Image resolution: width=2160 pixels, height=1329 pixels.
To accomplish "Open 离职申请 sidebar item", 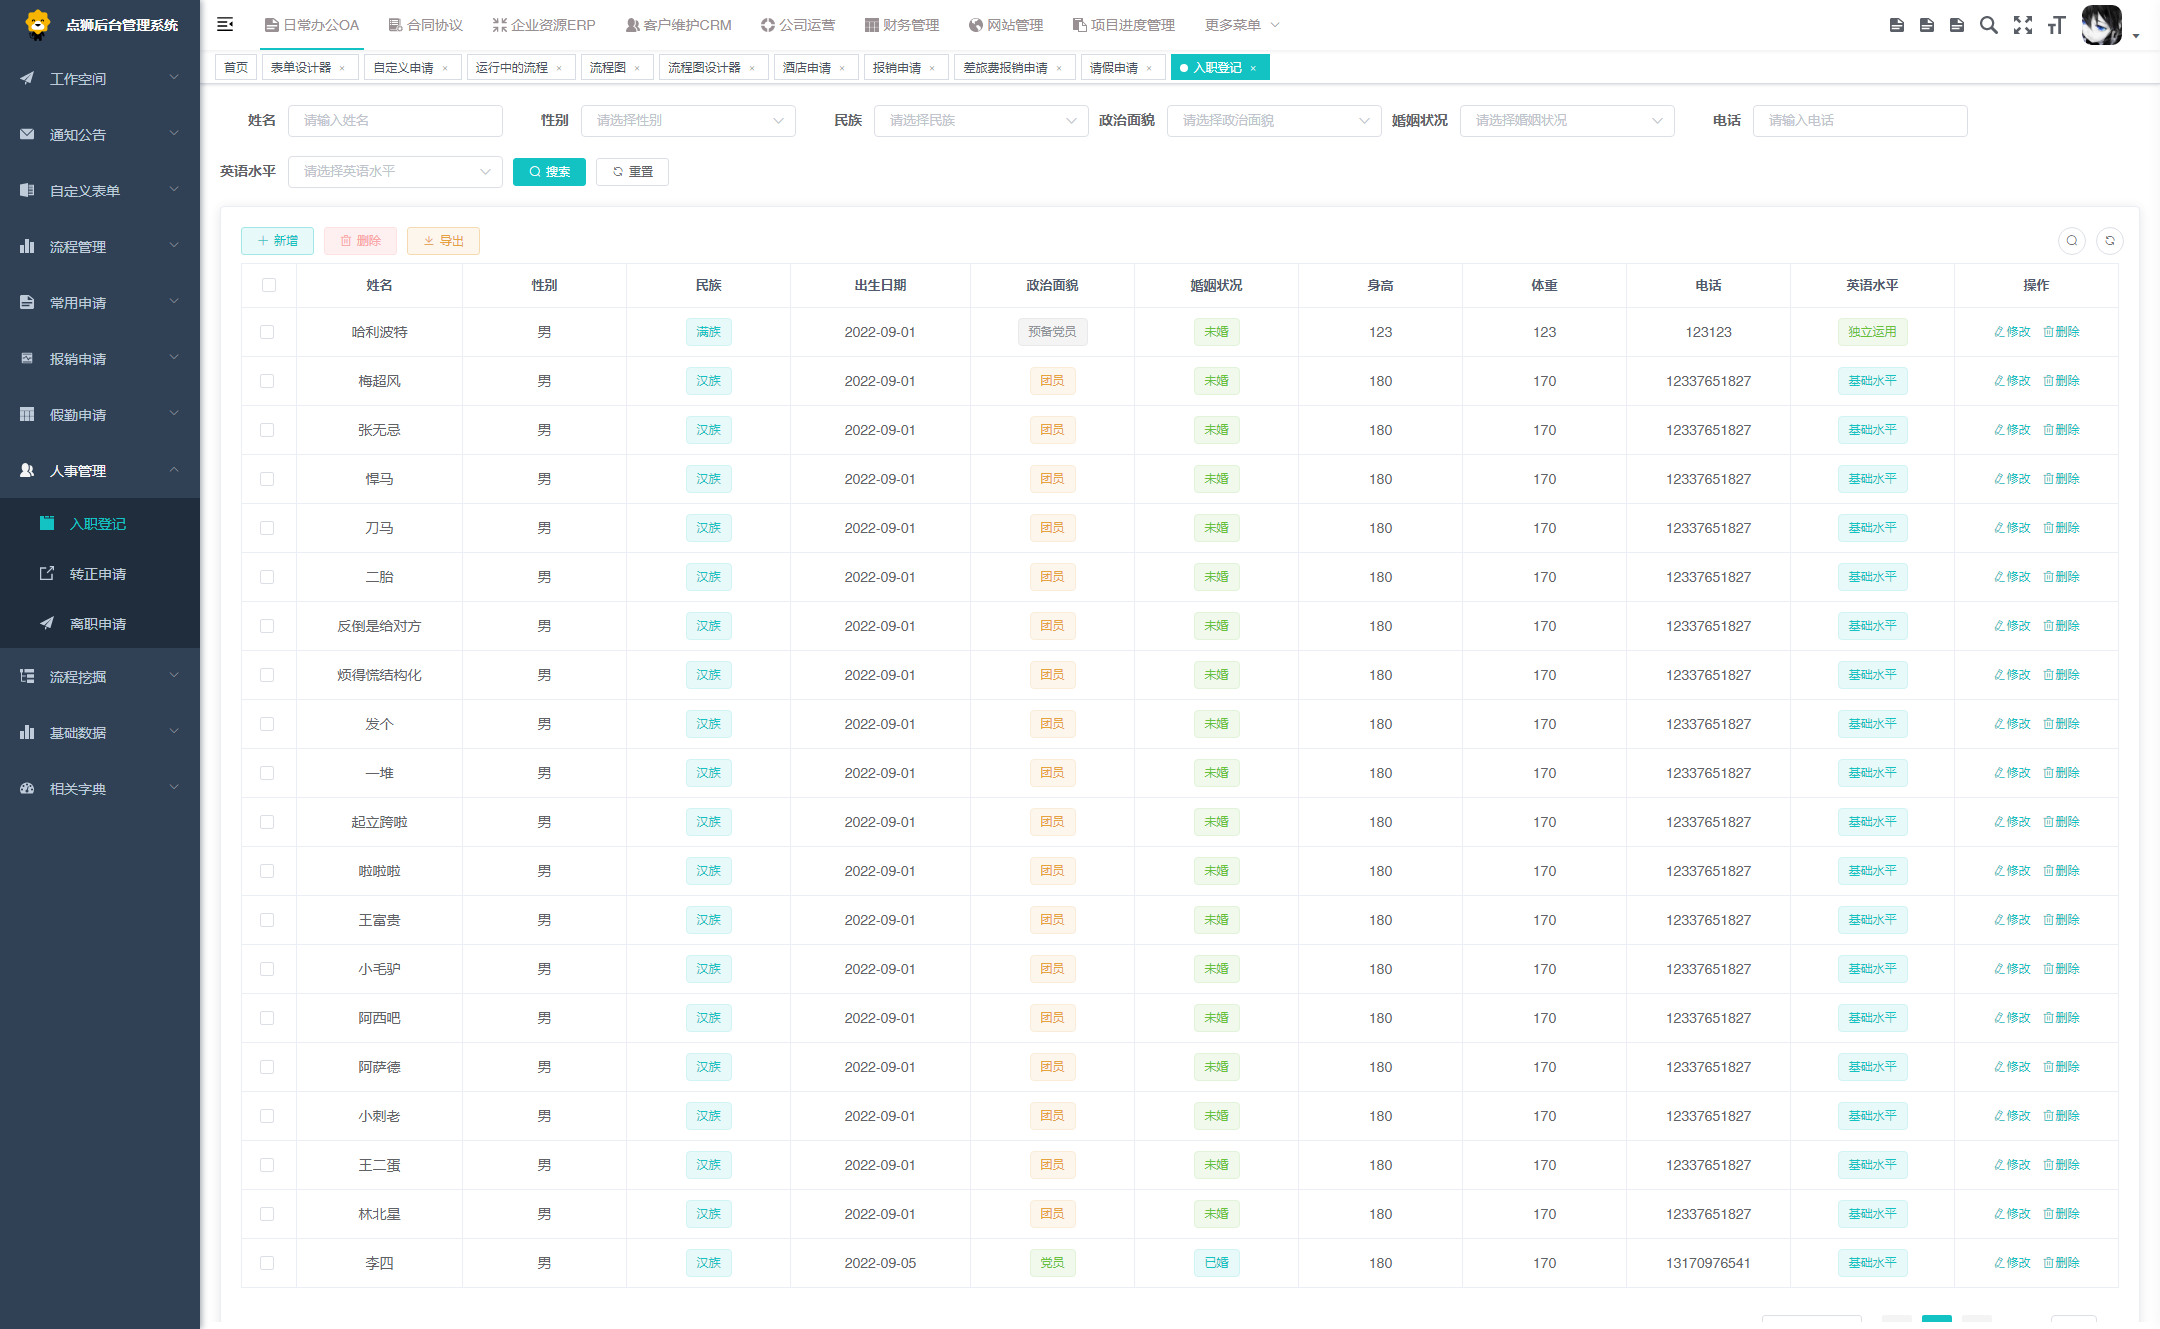I will pyautogui.click(x=97, y=624).
